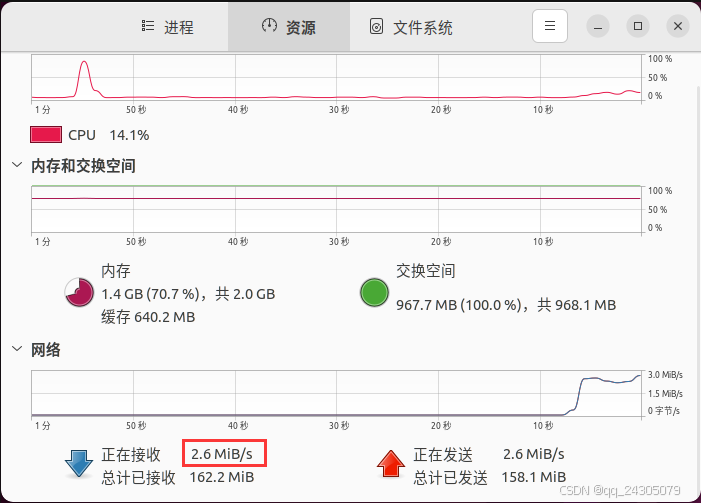Select the 资源 tab

pyautogui.click(x=289, y=27)
